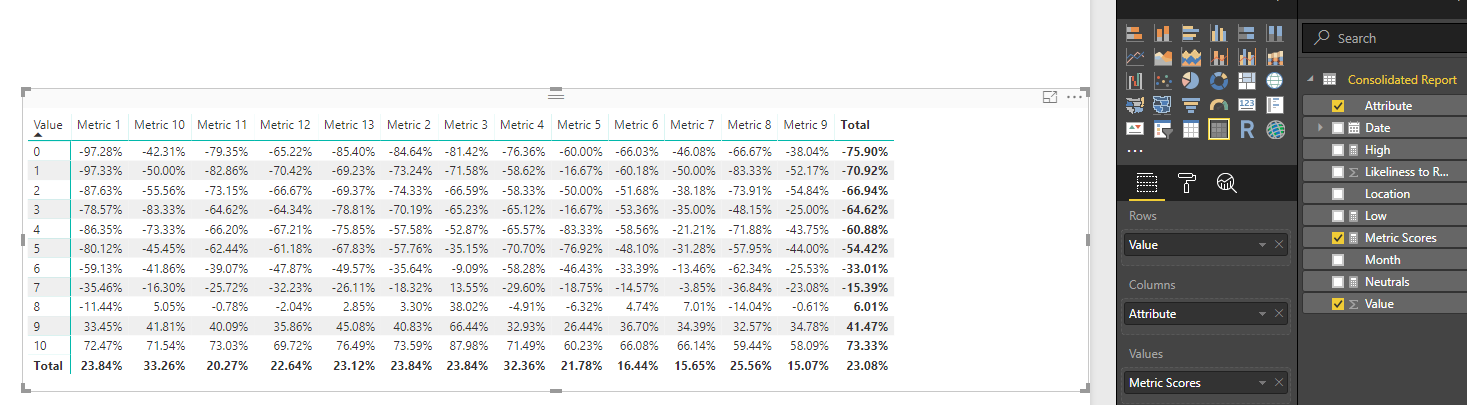Image resolution: width=1467 pixels, height=405 pixels.
Task: Check the Date field checkbox
Action: tap(1338, 128)
